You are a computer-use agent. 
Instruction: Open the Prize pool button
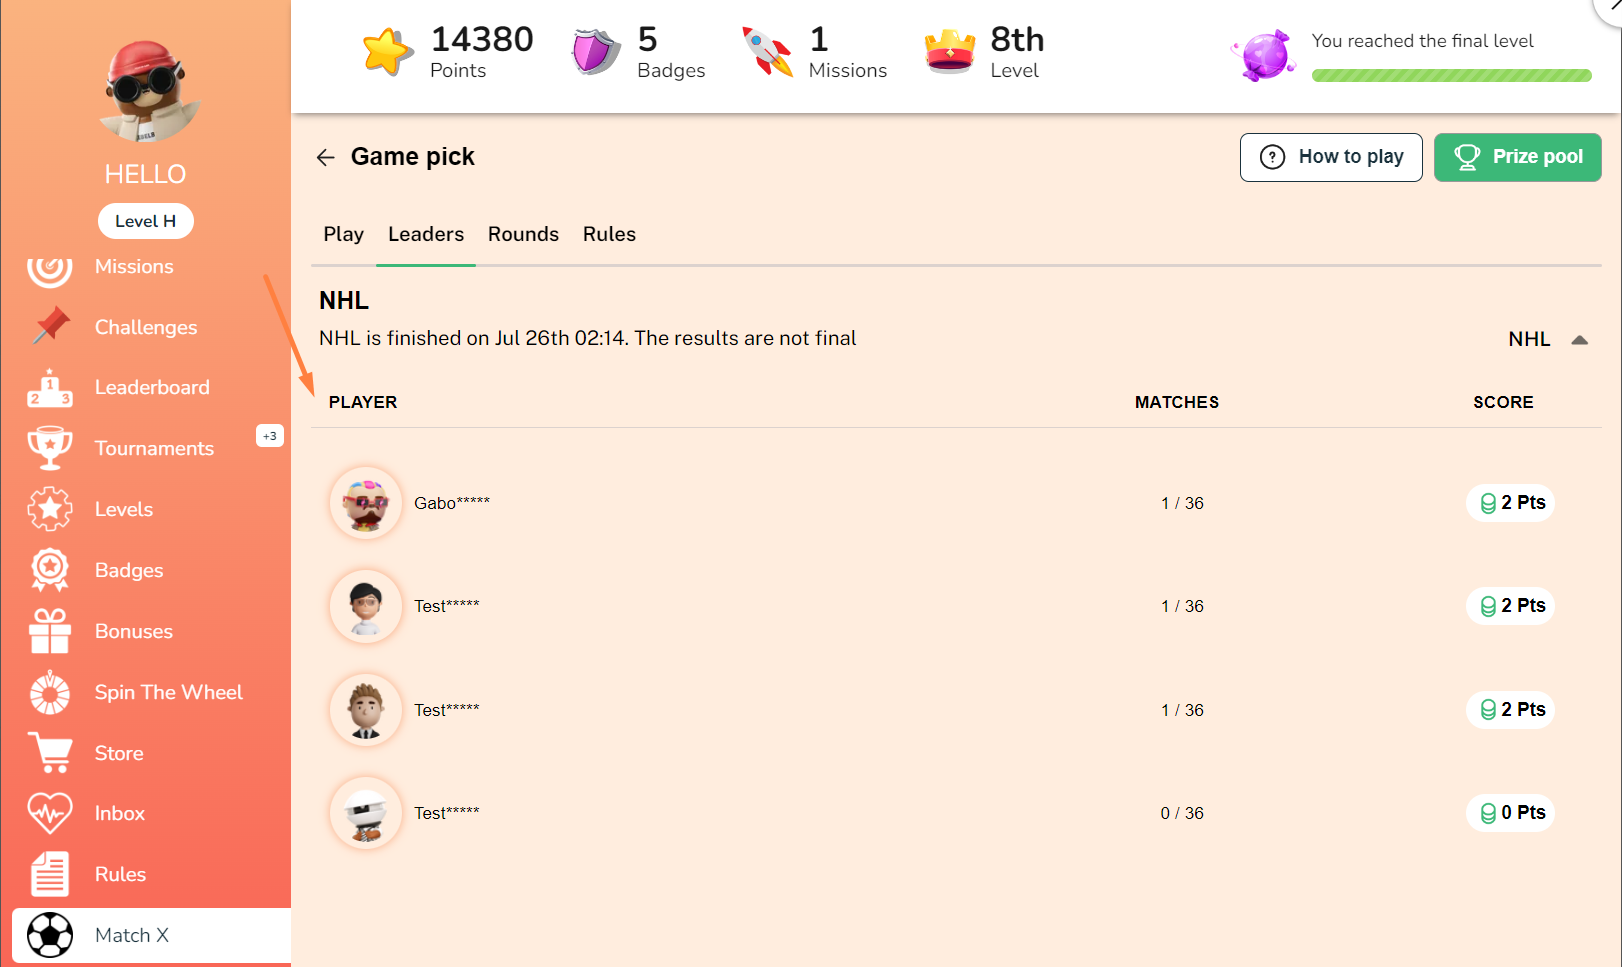[x=1517, y=157]
